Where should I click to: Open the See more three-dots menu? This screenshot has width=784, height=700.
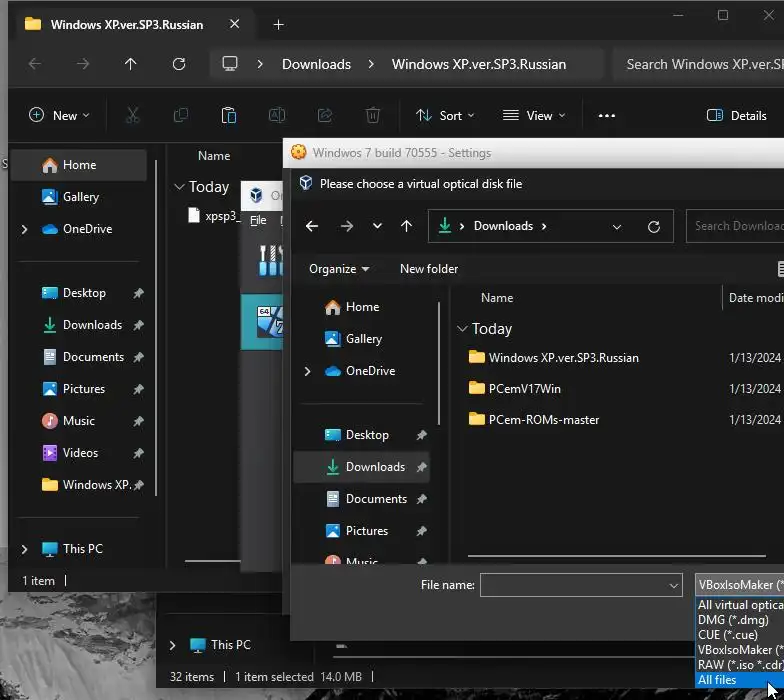click(x=606, y=116)
